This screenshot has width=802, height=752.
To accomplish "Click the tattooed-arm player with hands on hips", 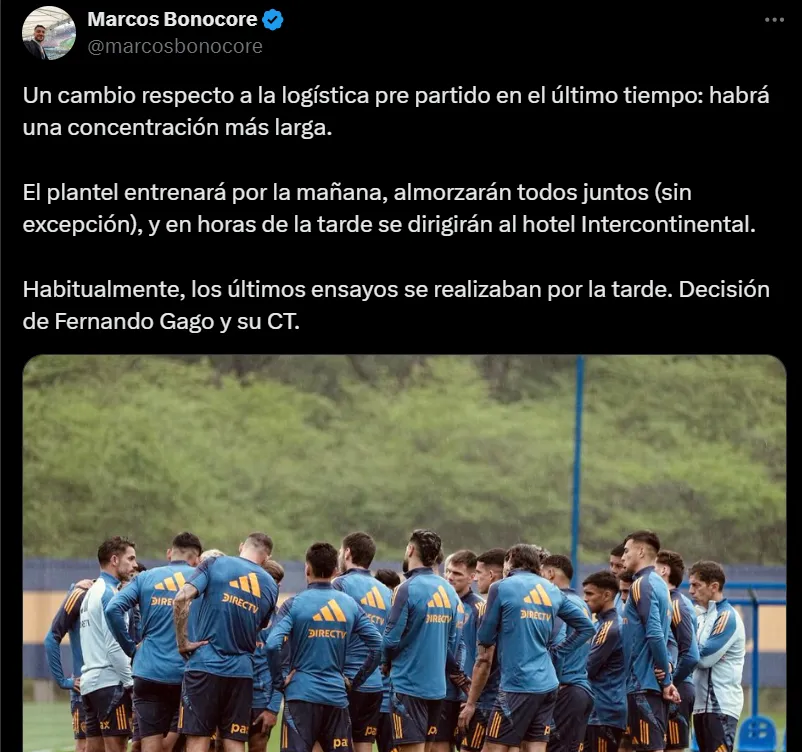I will coord(224,645).
